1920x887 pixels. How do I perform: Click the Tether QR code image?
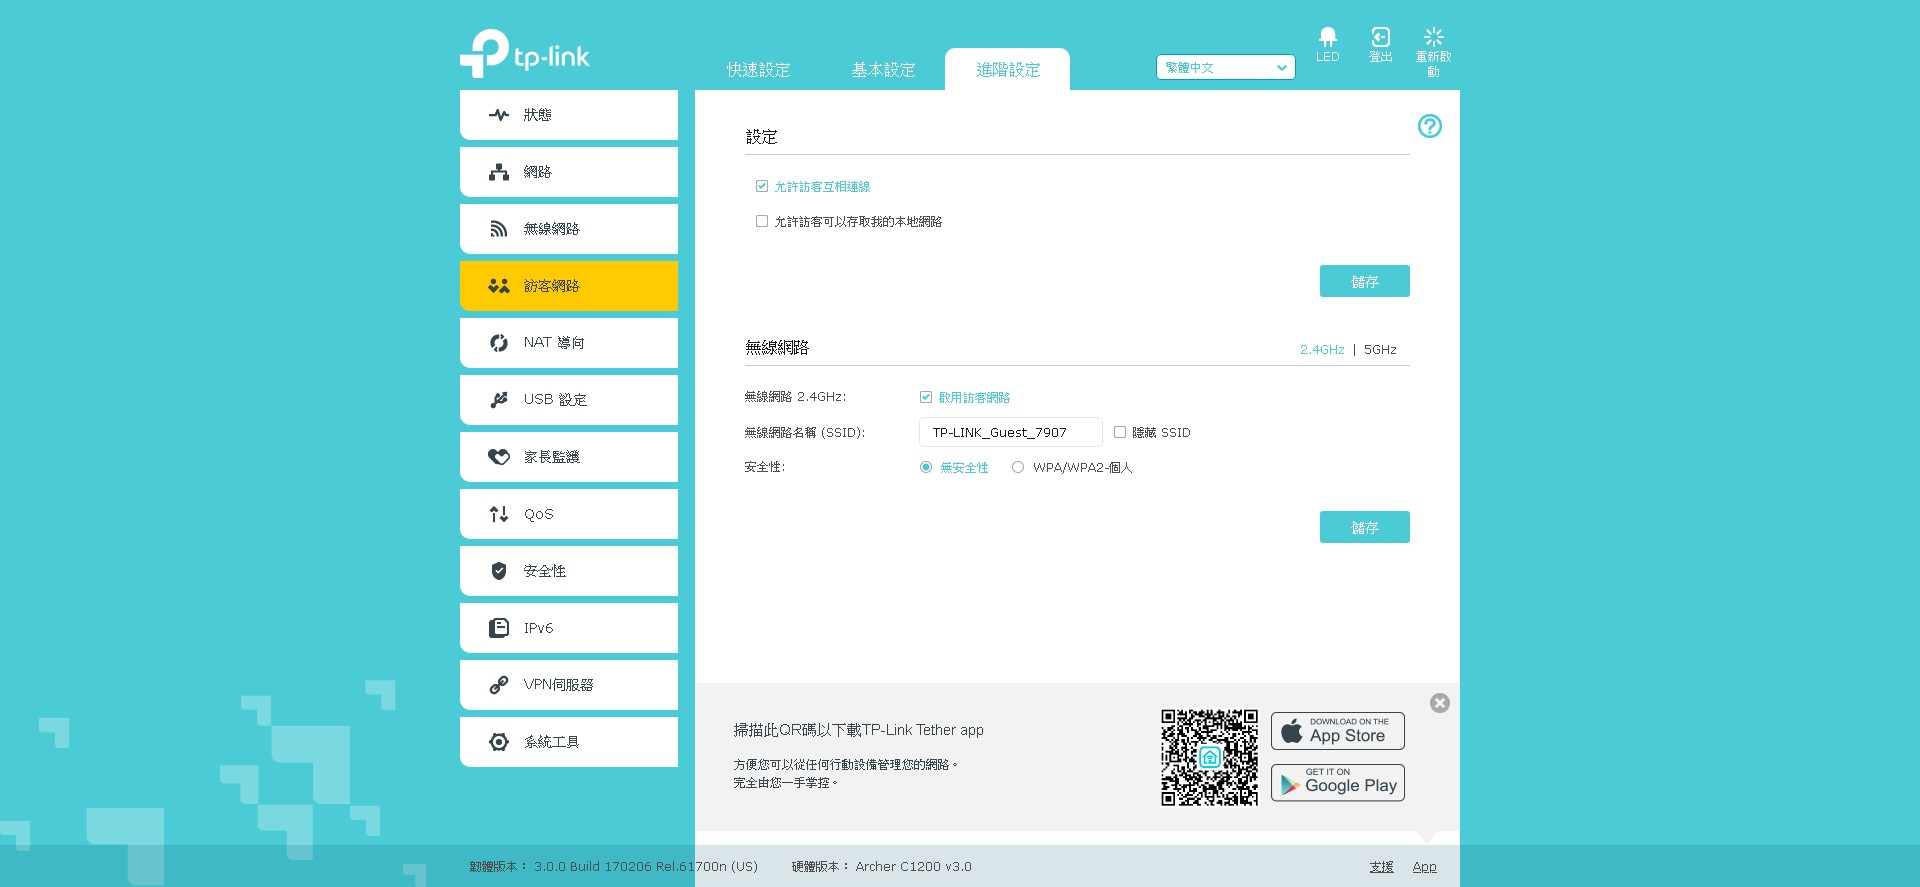pyautogui.click(x=1209, y=757)
